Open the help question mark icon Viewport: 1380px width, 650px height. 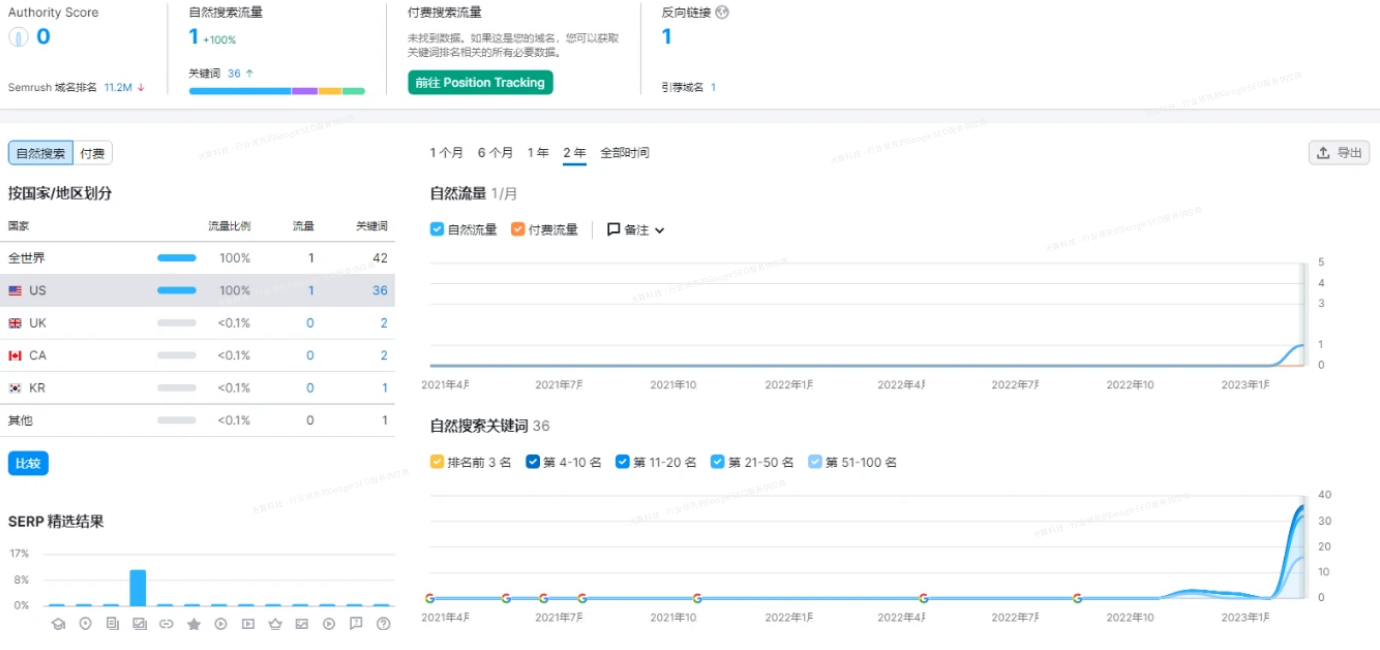383,625
